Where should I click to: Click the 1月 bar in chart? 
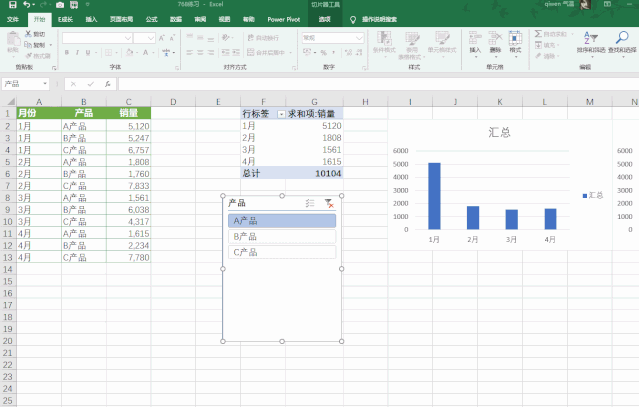click(434, 196)
